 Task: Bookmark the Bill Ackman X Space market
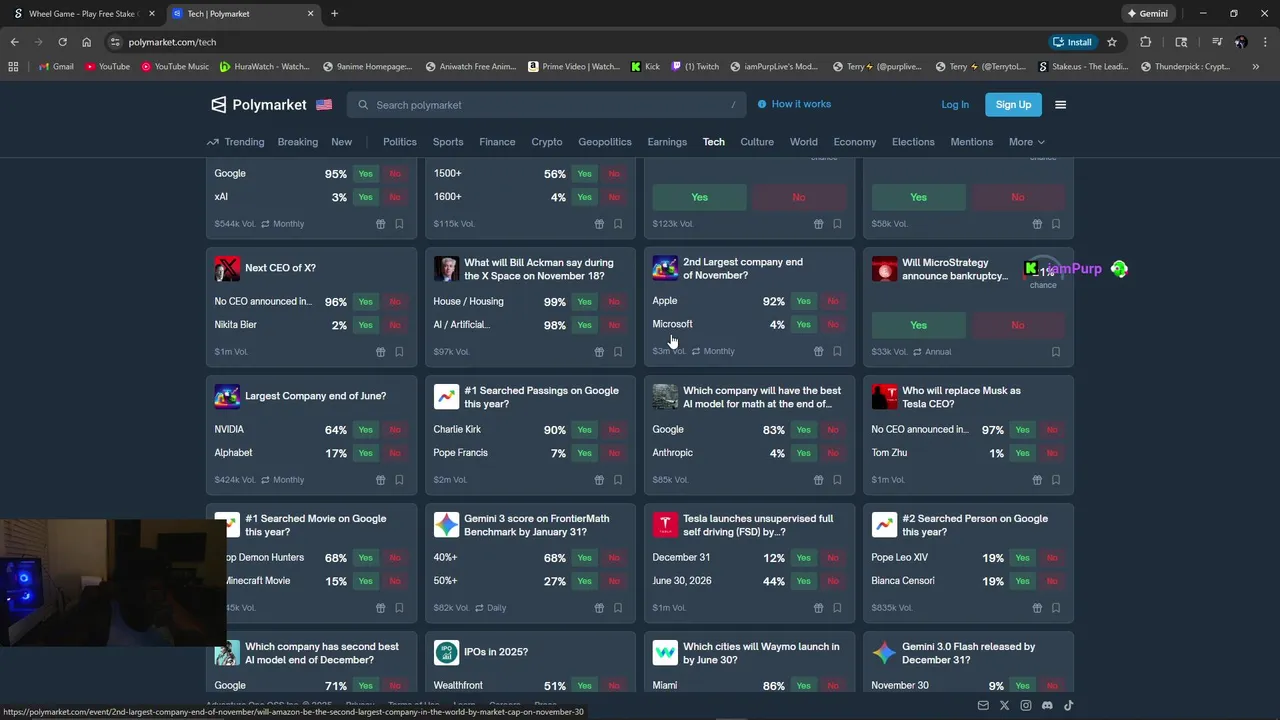point(618,352)
